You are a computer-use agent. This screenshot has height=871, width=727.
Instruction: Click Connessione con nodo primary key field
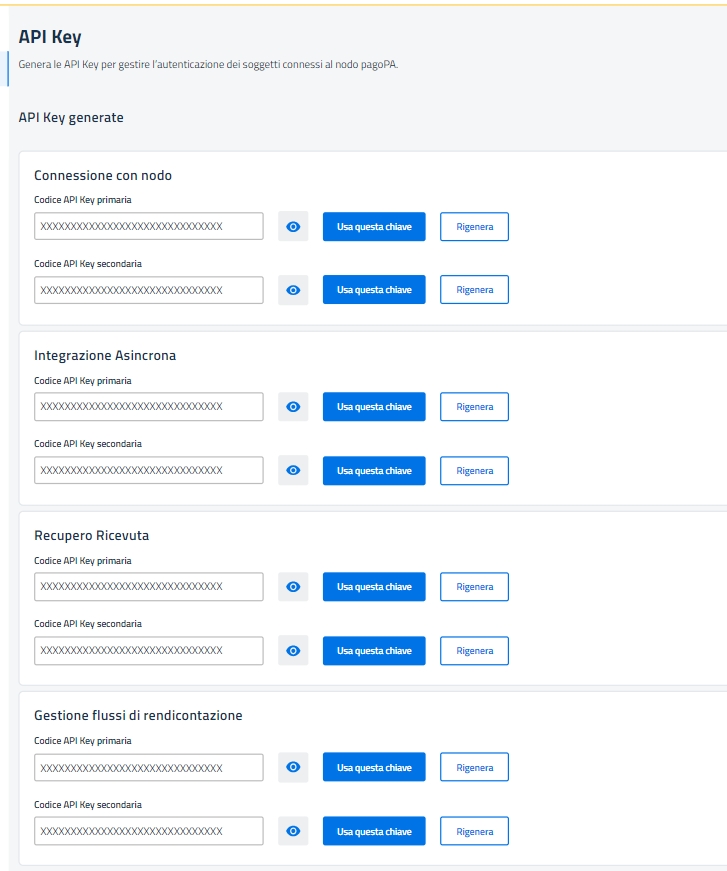point(149,227)
